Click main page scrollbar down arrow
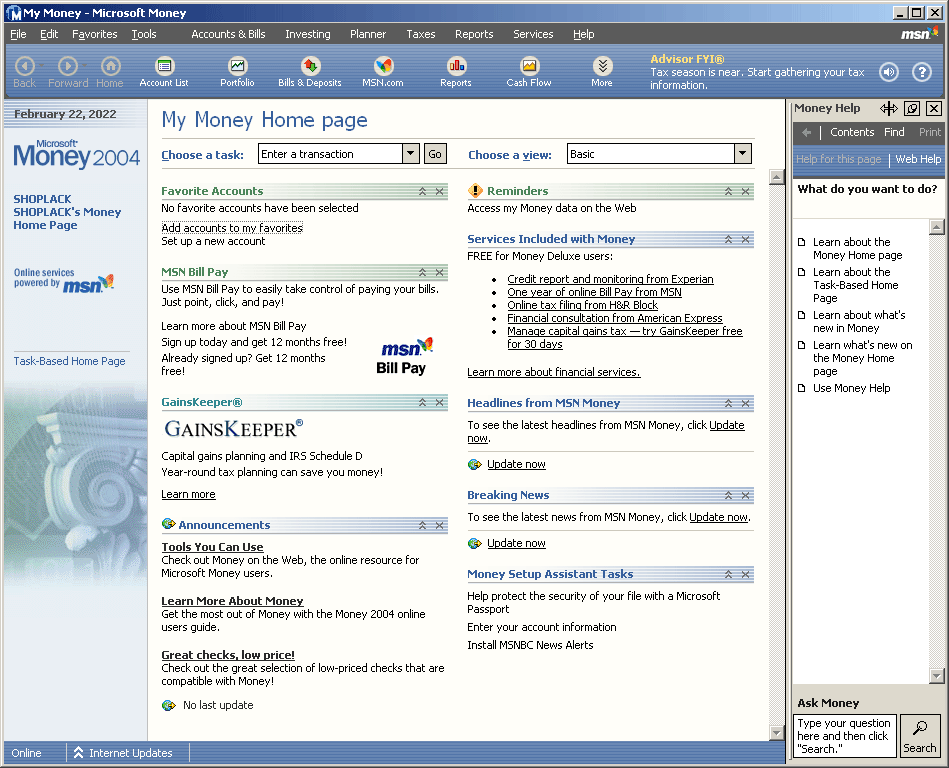Viewport: 949px width, 768px height. point(777,732)
